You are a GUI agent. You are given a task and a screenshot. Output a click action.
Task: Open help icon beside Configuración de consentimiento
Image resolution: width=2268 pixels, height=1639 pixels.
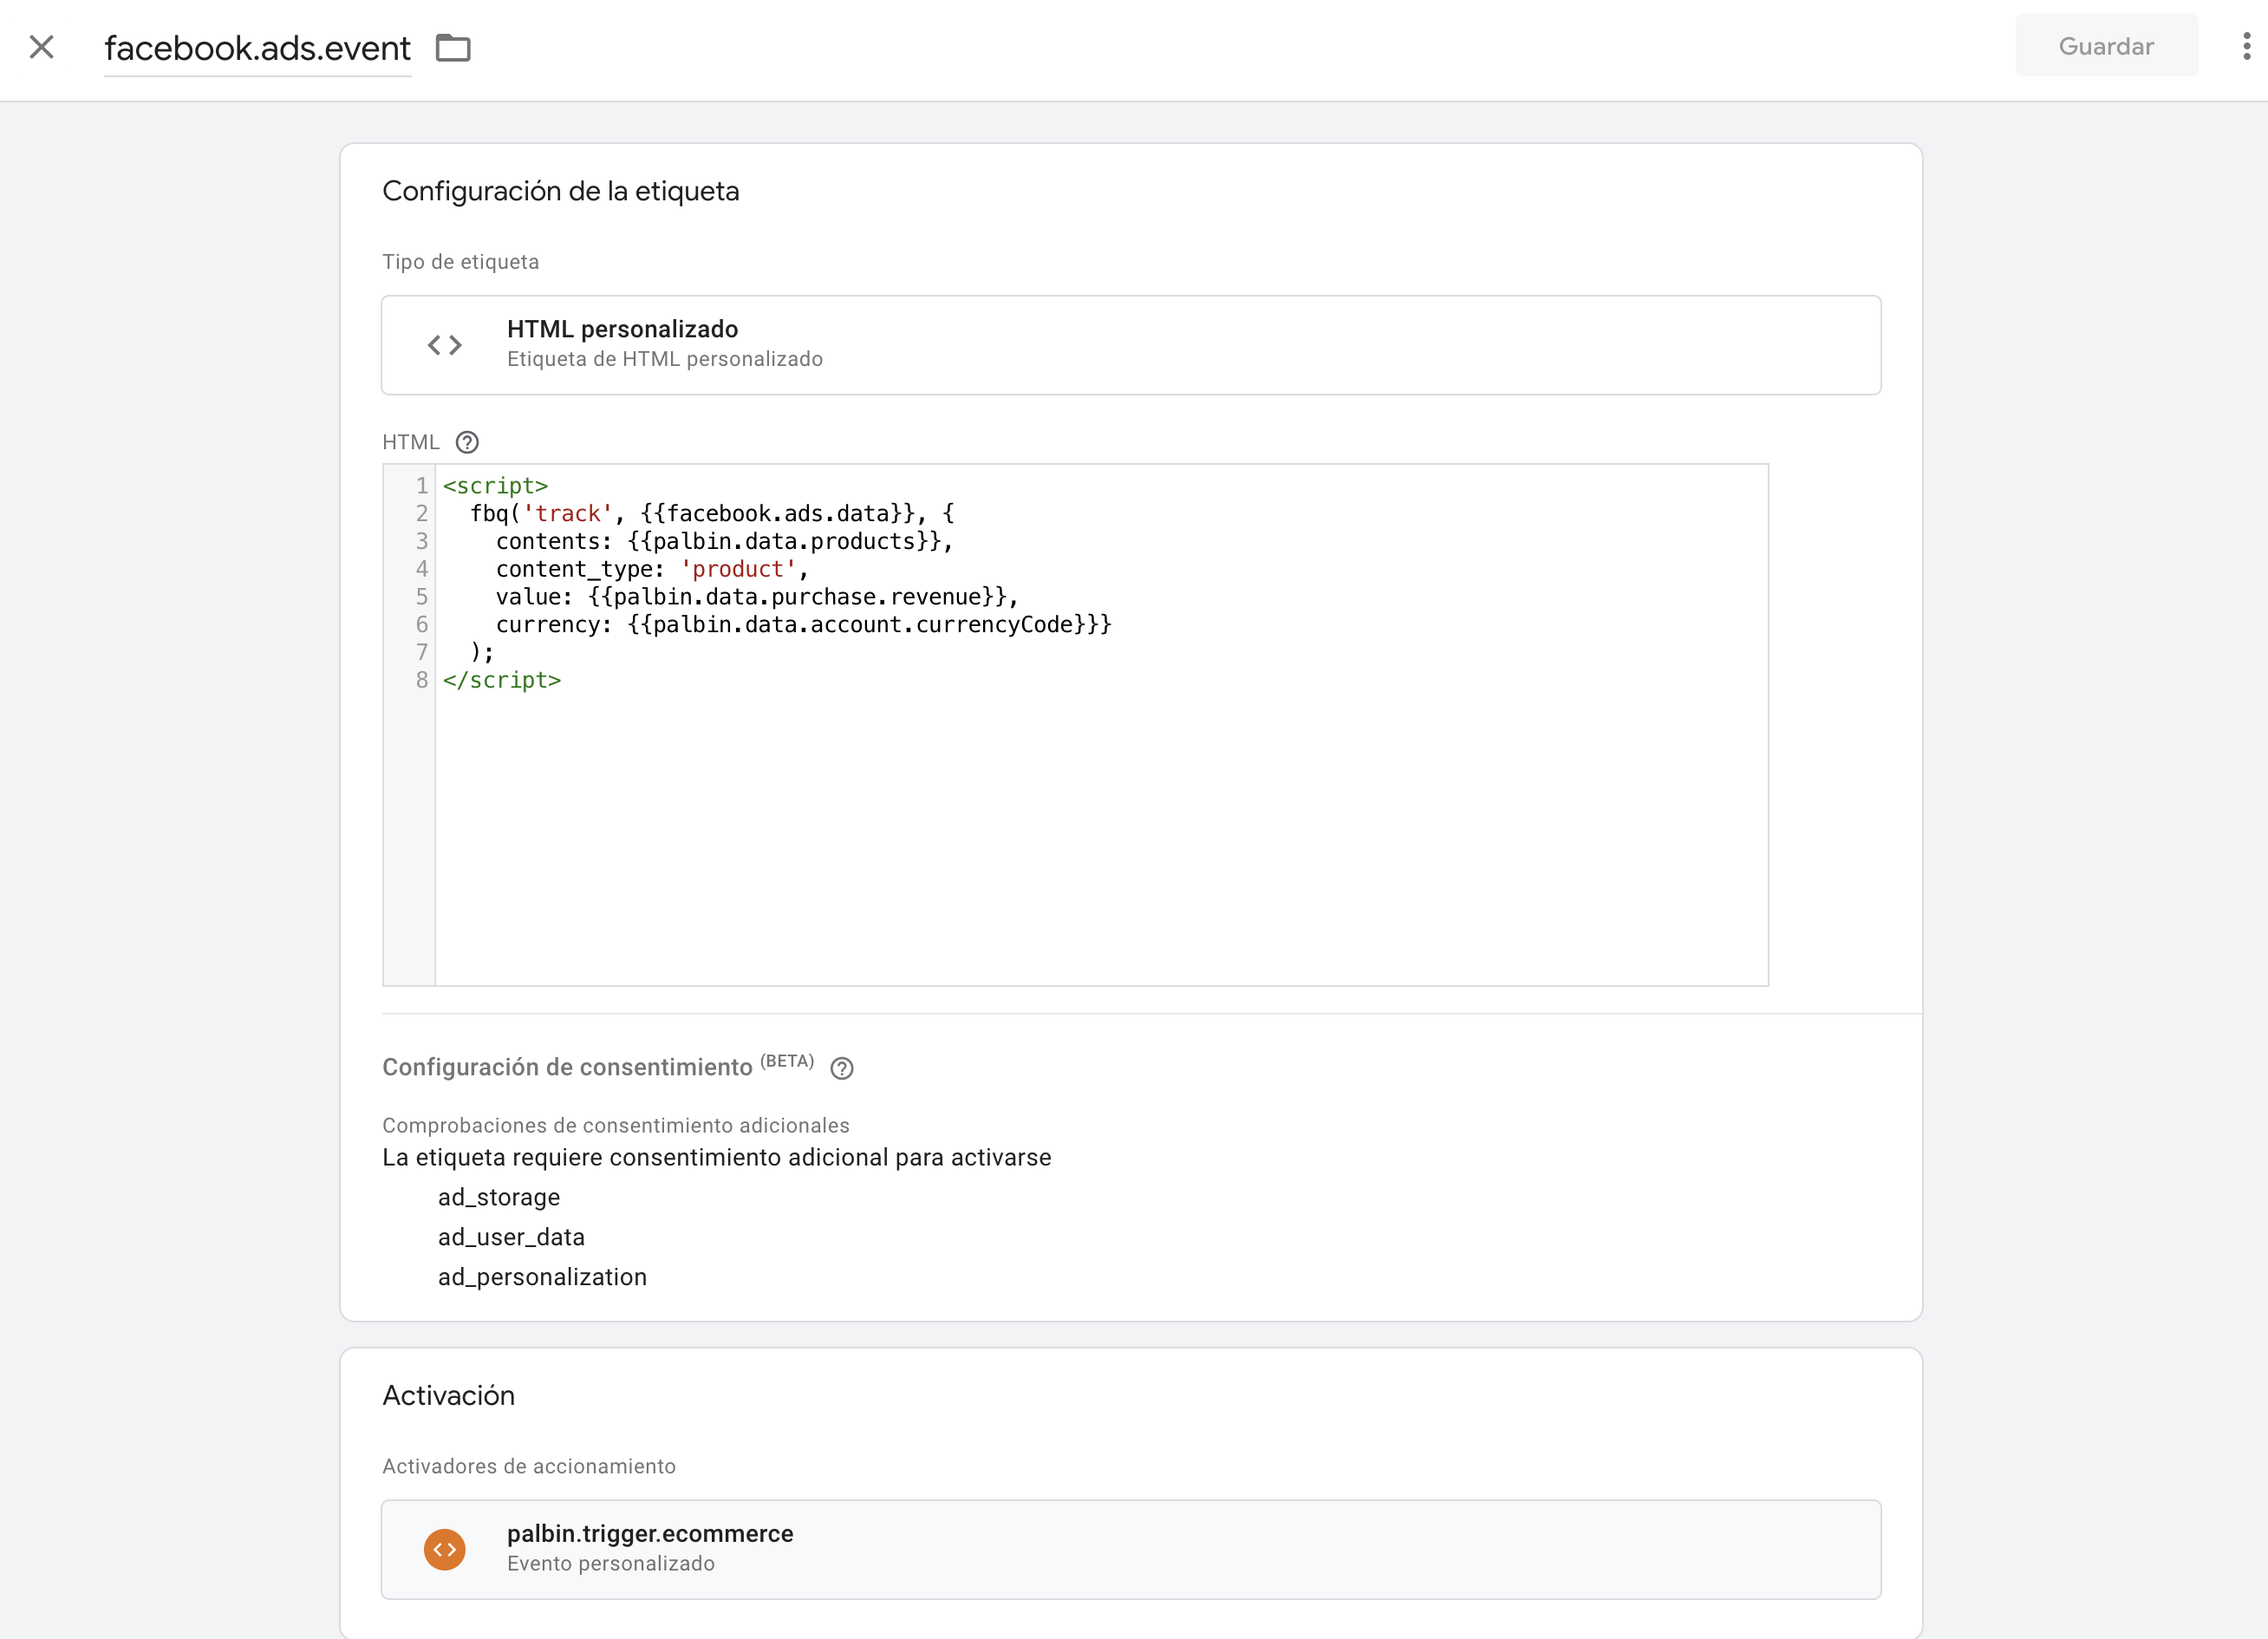click(x=842, y=1068)
